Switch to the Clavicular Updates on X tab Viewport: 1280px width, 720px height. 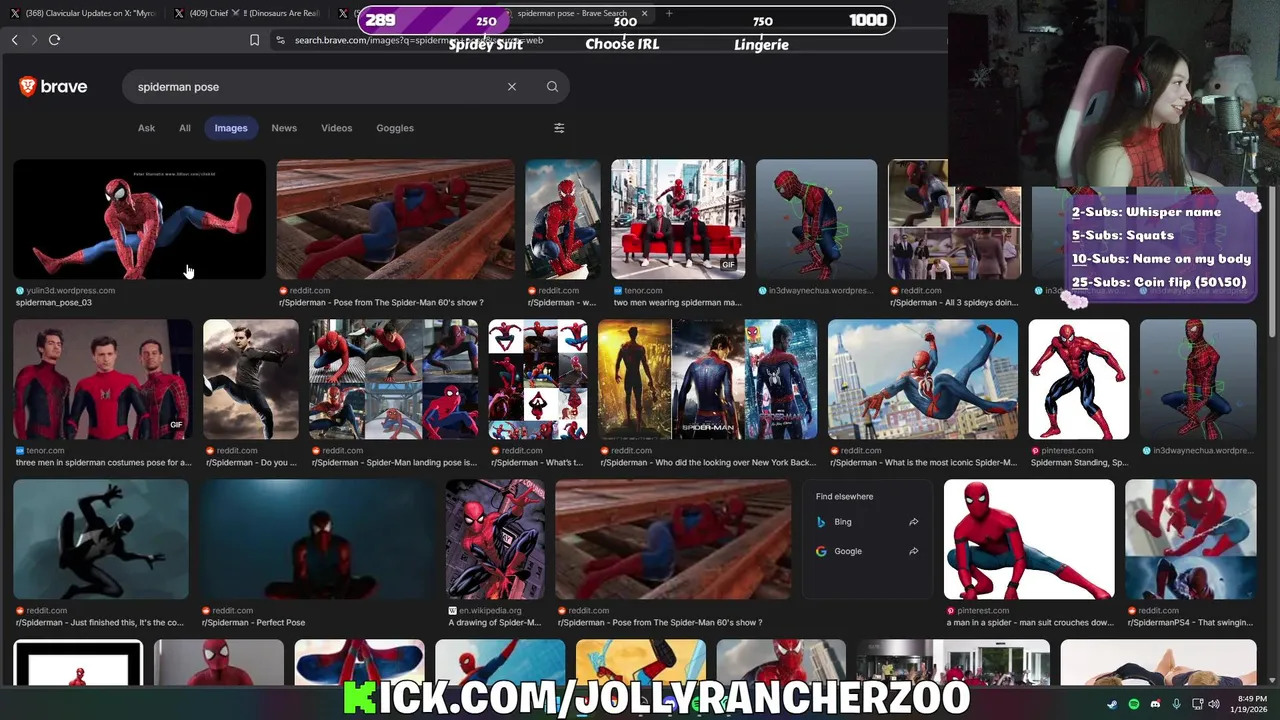pyautogui.click(x=82, y=14)
